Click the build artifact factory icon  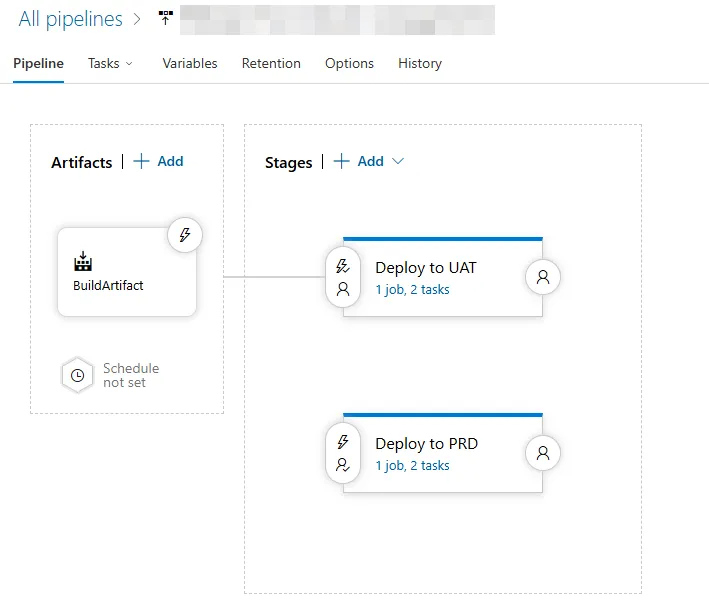pos(83,261)
